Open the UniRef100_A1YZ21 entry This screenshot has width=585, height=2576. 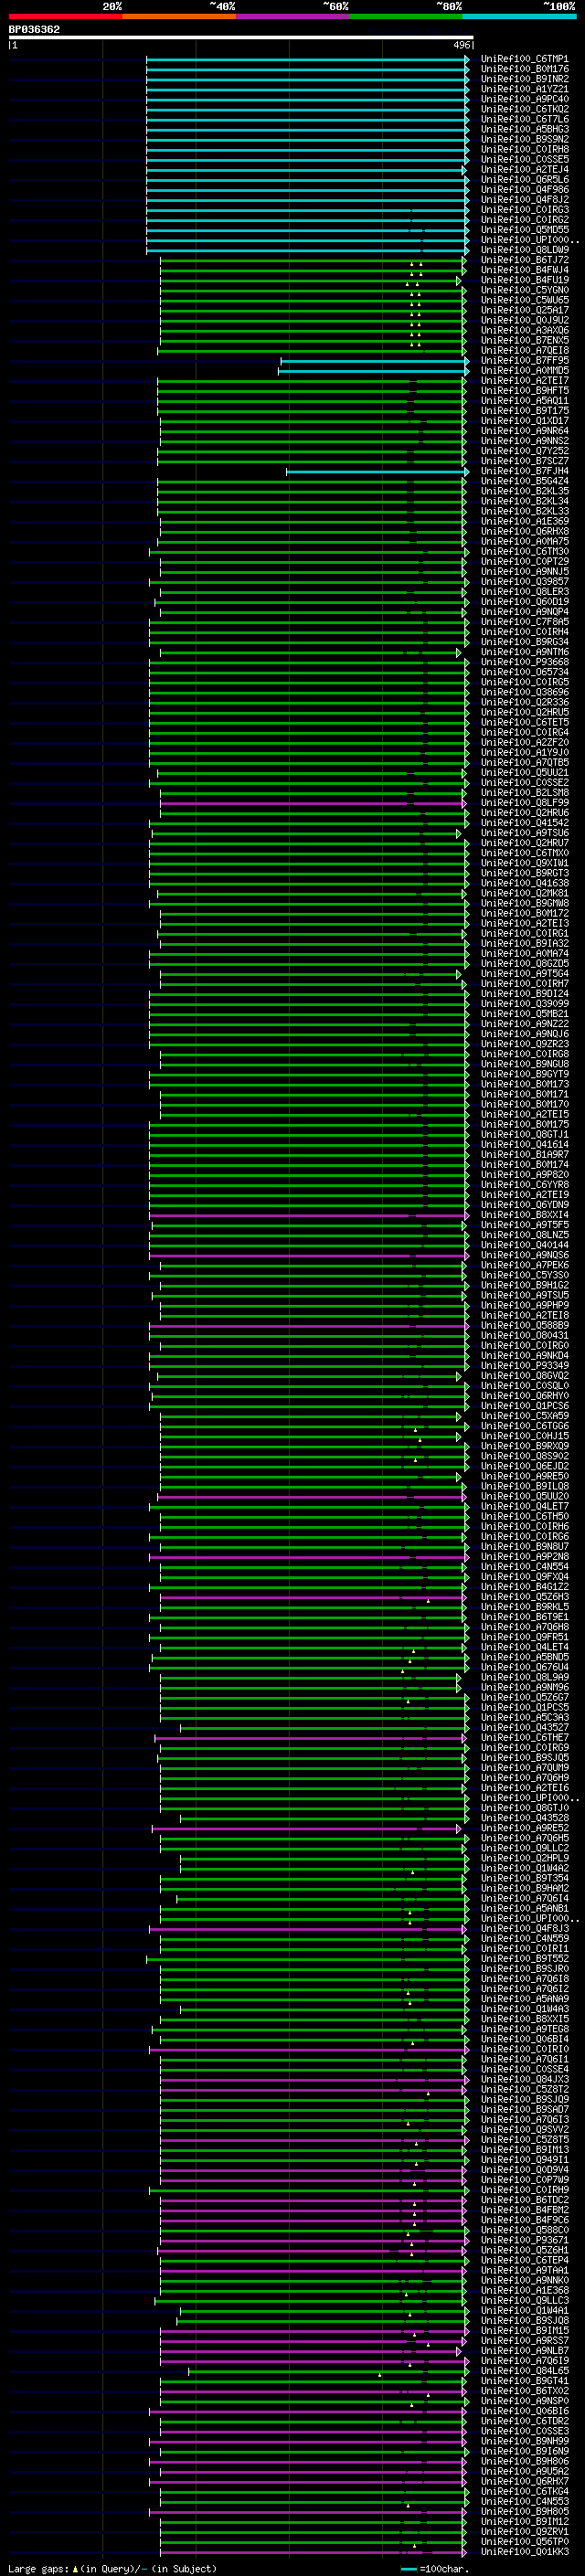524,89
